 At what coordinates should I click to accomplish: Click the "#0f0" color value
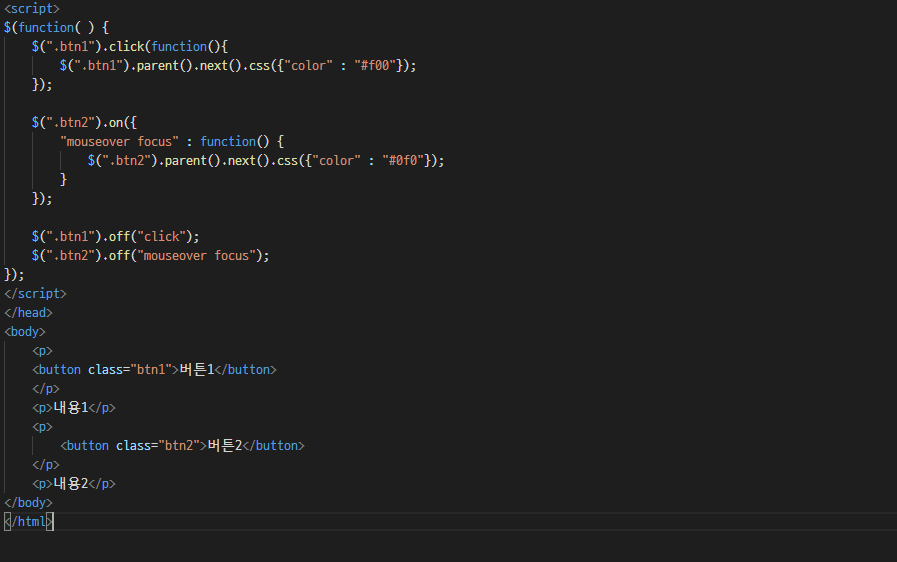[x=403, y=160]
